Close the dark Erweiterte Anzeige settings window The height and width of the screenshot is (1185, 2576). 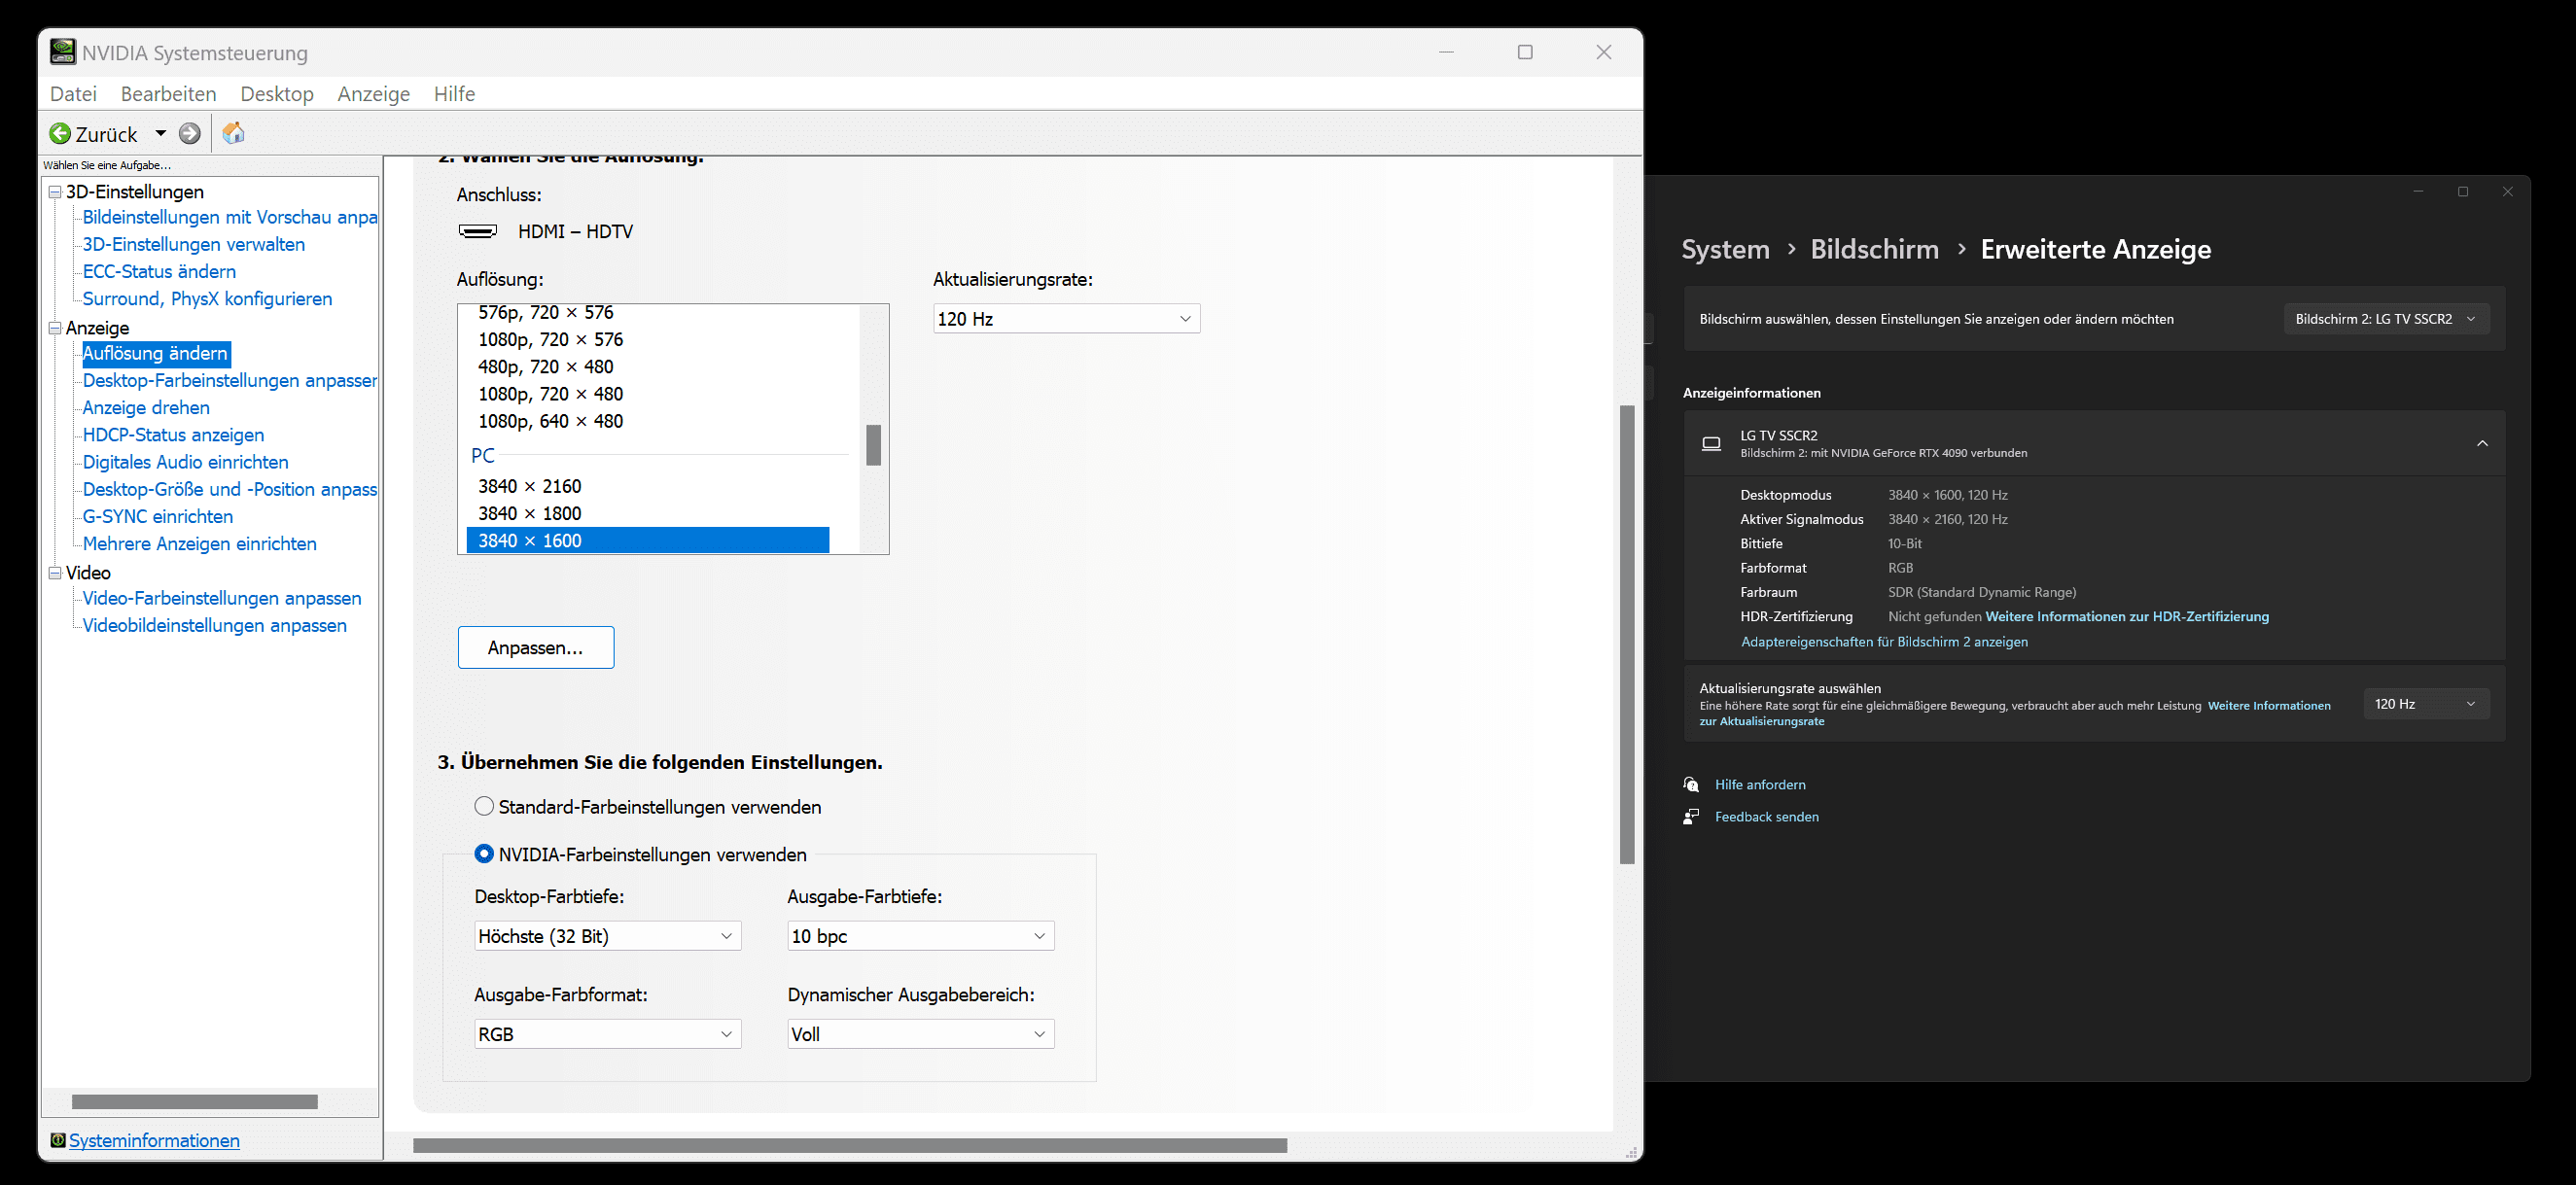[x=2508, y=192]
